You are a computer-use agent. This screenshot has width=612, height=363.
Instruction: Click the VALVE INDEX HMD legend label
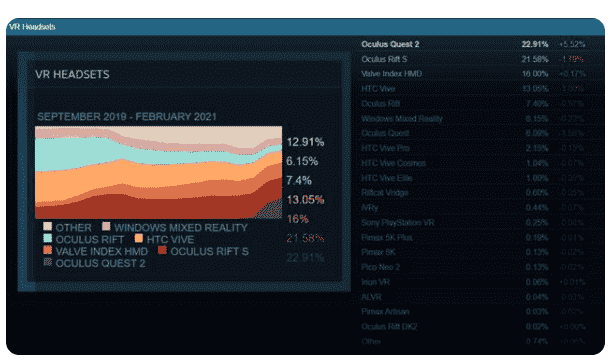tap(101, 251)
